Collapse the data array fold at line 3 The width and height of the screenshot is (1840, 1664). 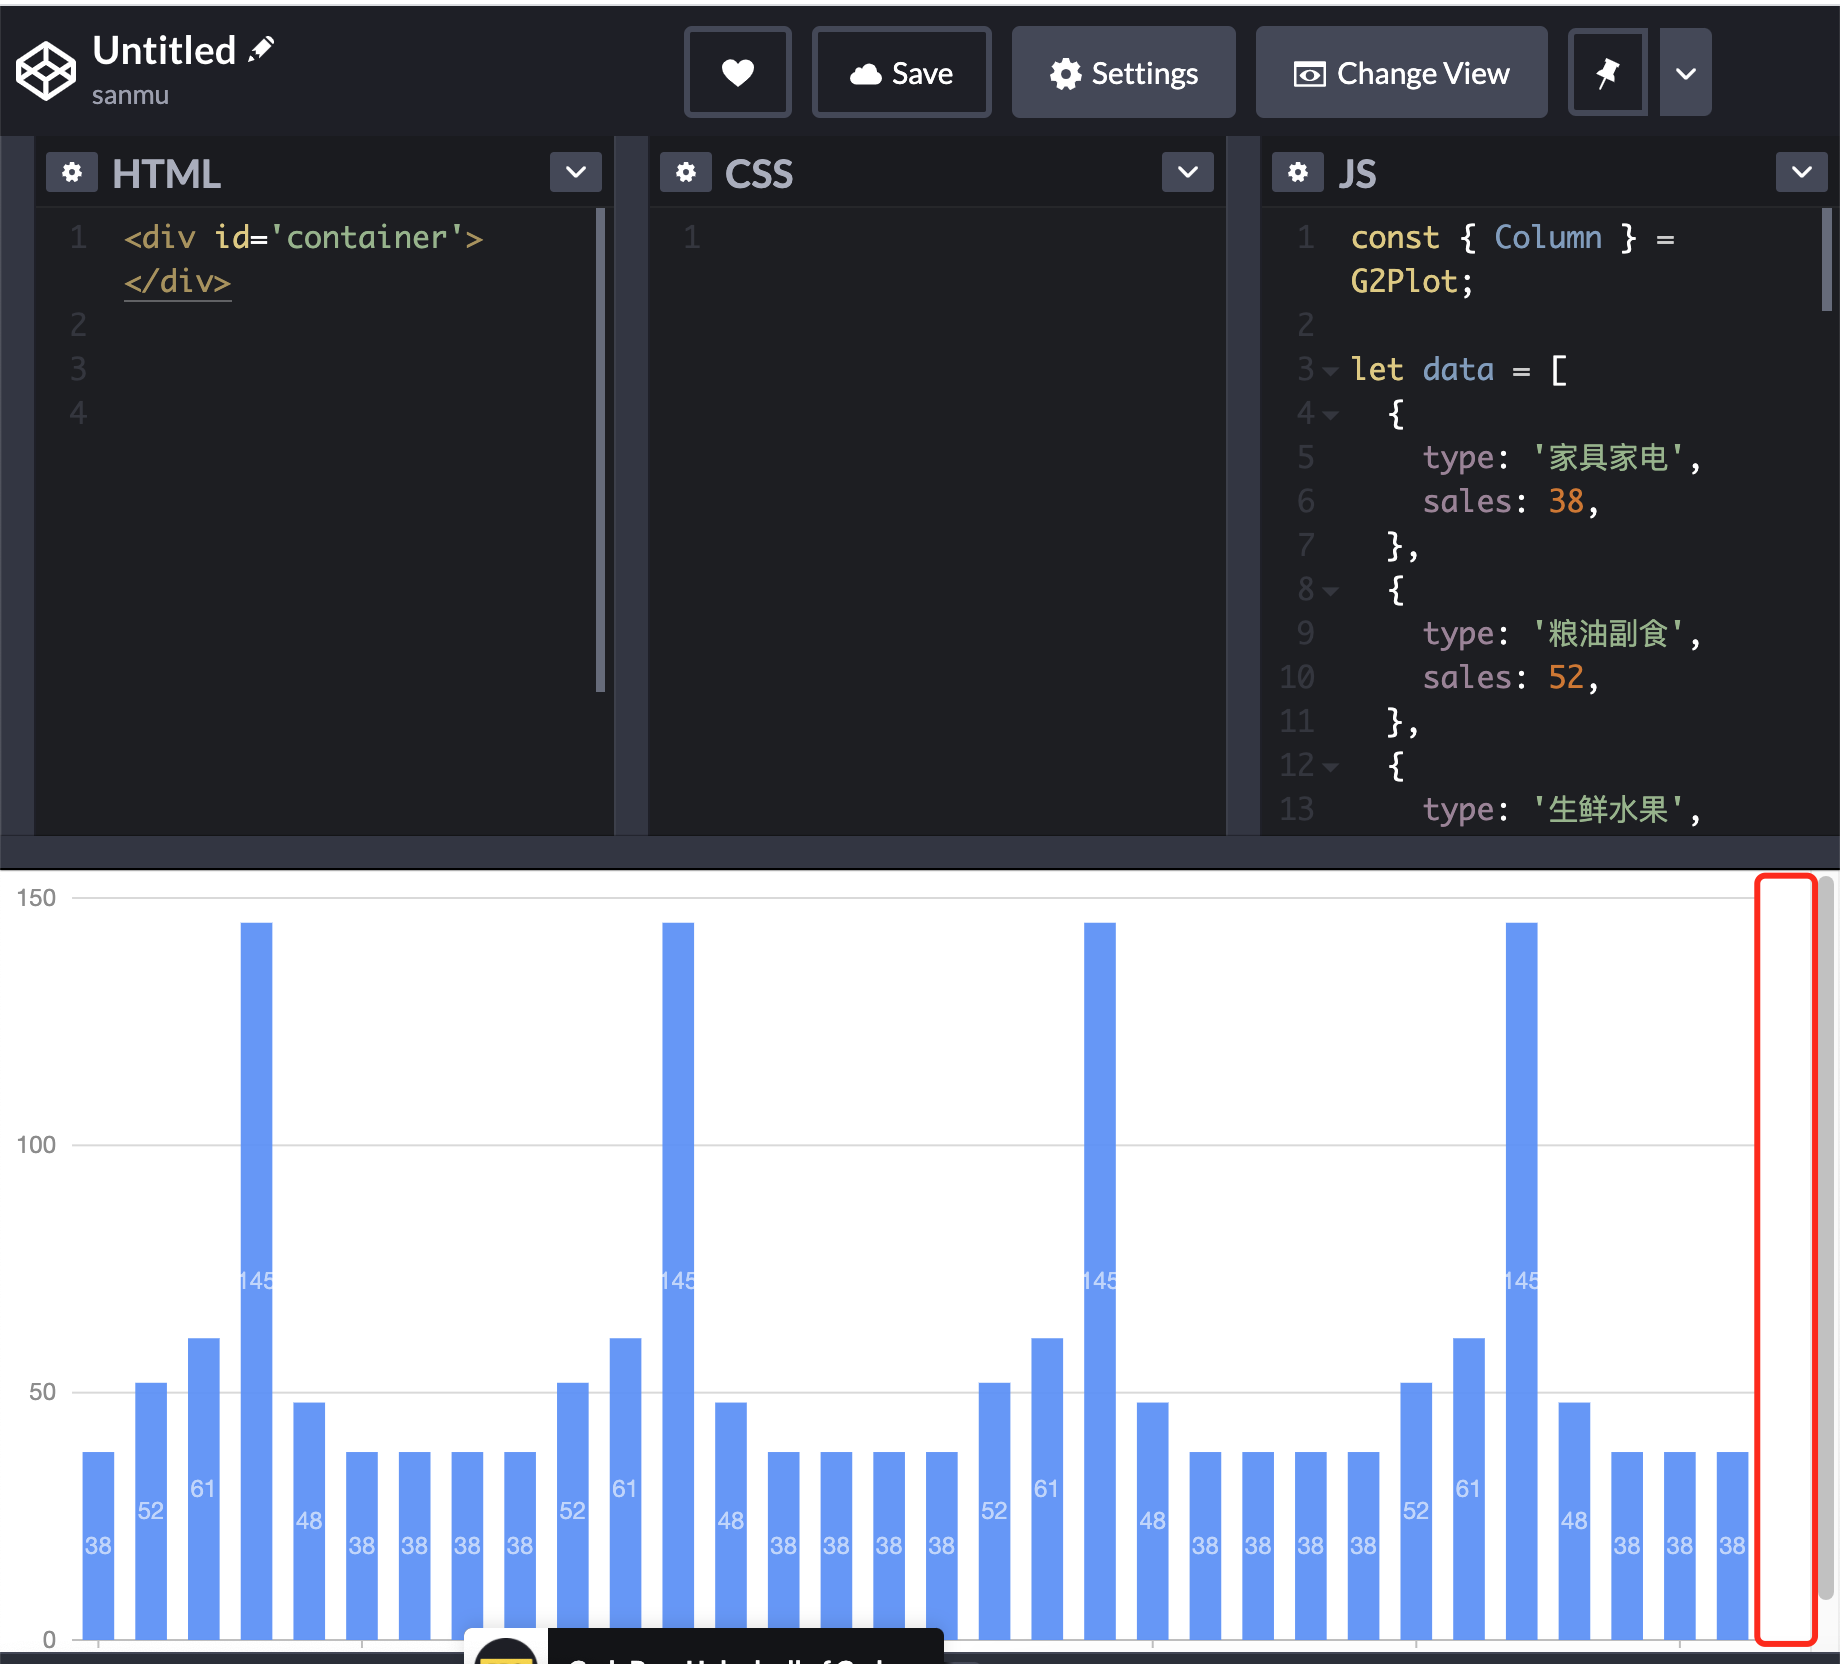pyautogui.click(x=1330, y=370)
